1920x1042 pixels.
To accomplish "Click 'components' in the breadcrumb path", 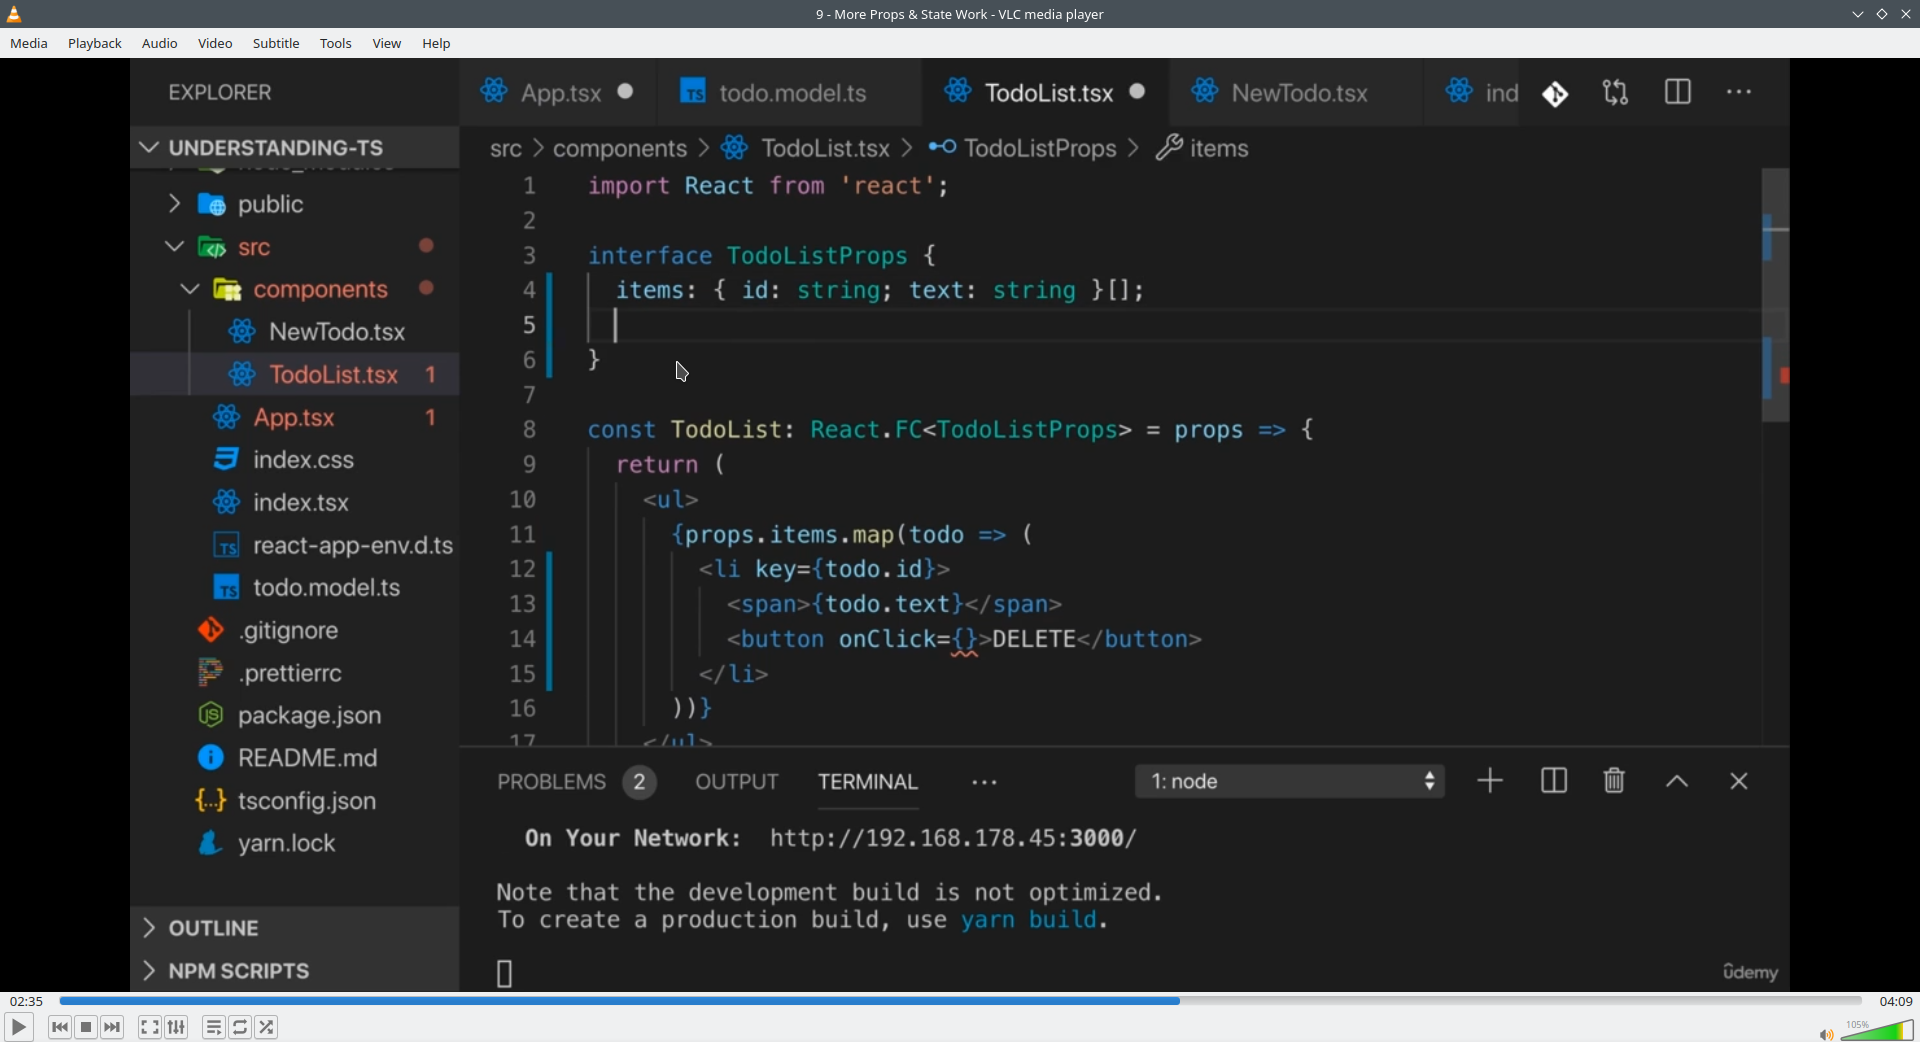I will click(620, 149).
